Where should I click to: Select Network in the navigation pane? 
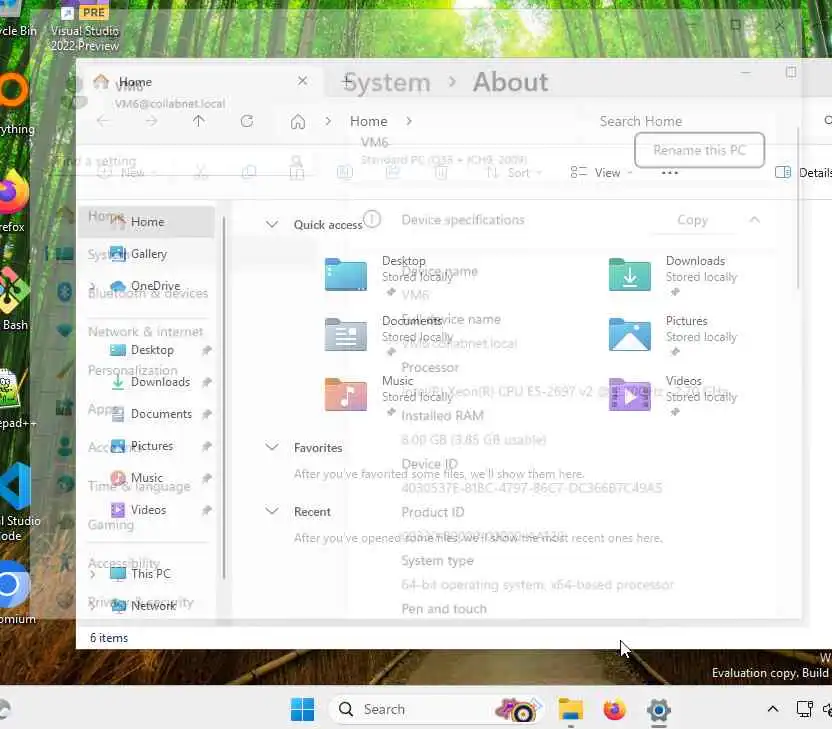pos(146,605)
